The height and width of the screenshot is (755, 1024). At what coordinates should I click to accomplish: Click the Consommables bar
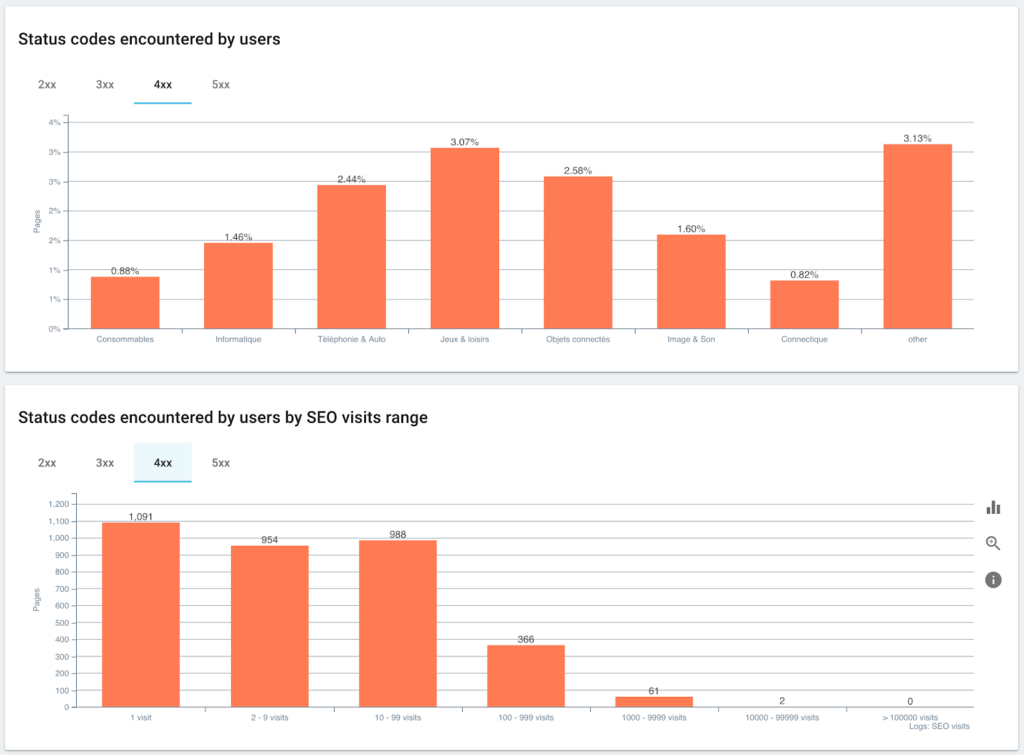pyautogui.click(x=125, y=302)
